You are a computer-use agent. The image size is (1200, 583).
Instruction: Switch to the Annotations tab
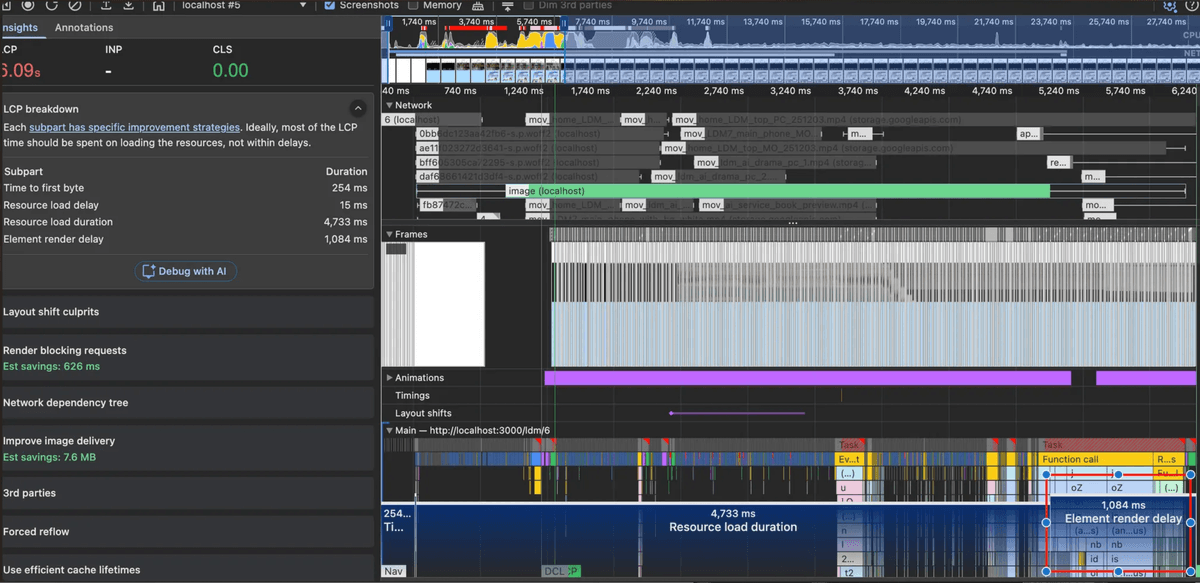point(84,28)
